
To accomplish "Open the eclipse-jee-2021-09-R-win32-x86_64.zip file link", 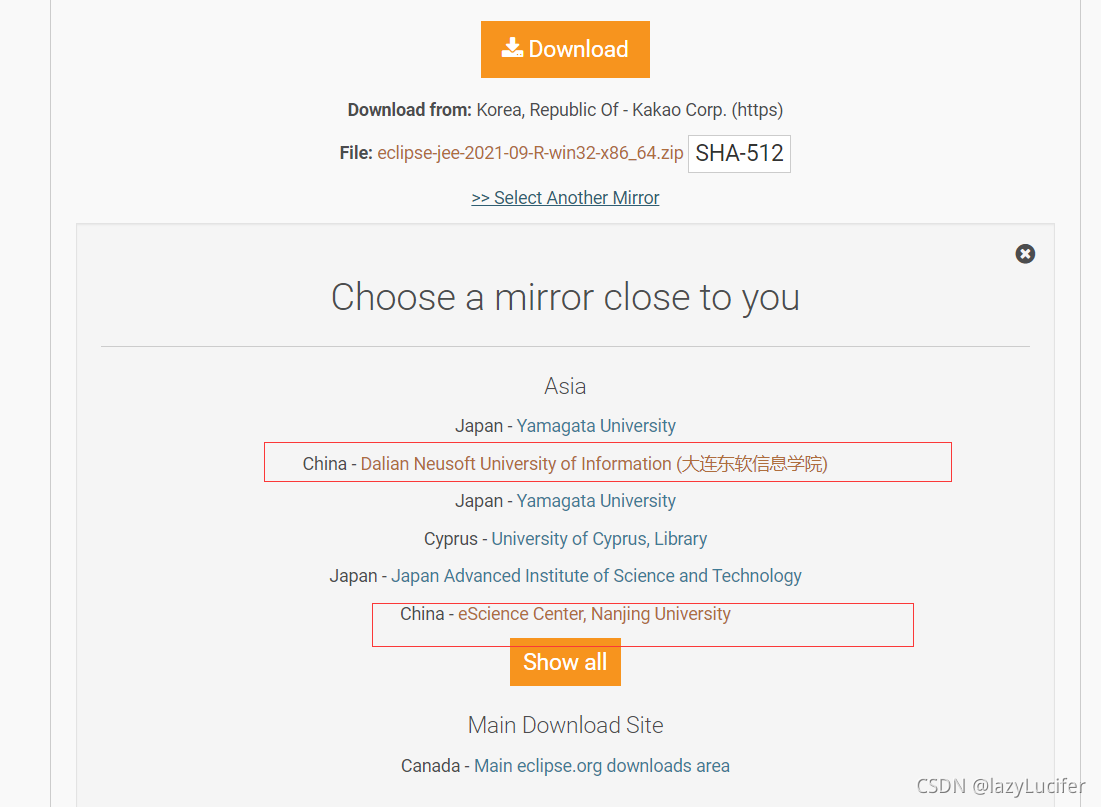I will click(x=530, y=153).
